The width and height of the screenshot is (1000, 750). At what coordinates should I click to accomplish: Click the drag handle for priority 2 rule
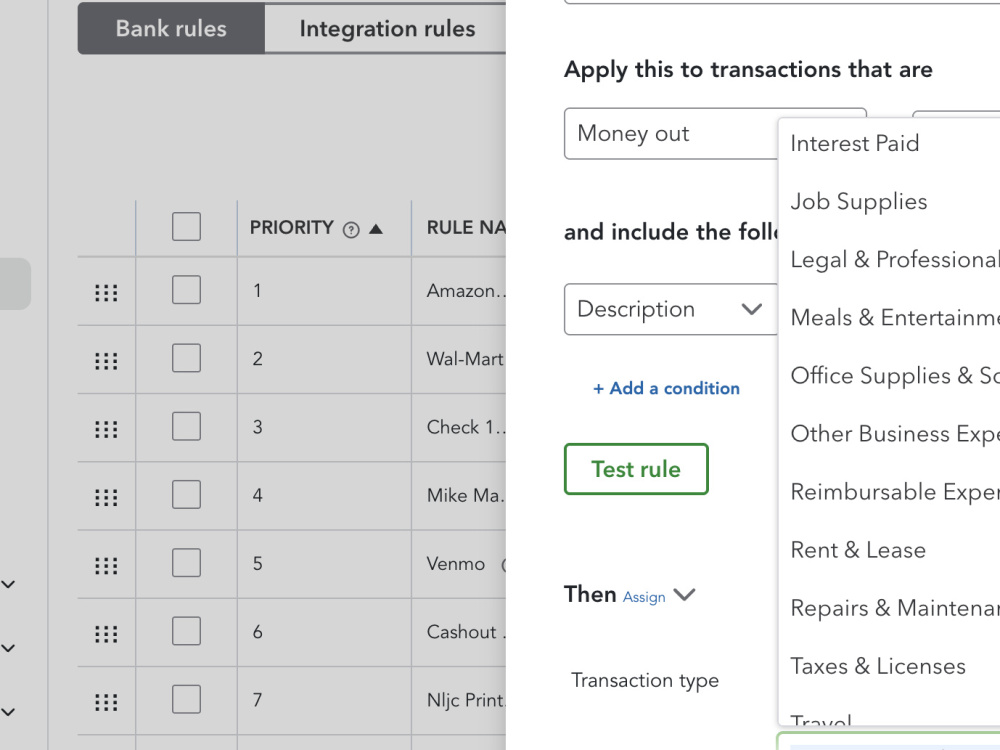click(106, 361)
